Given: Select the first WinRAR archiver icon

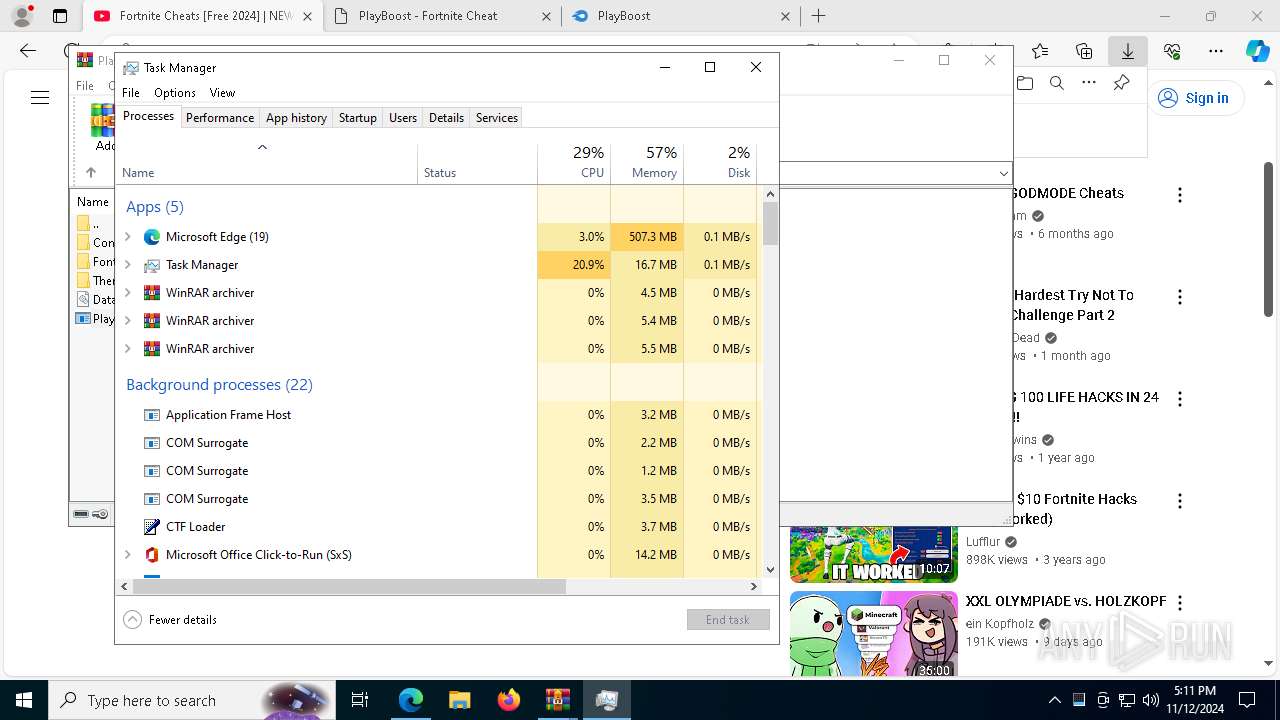Looking at the screenshot, I should [152, 293].
